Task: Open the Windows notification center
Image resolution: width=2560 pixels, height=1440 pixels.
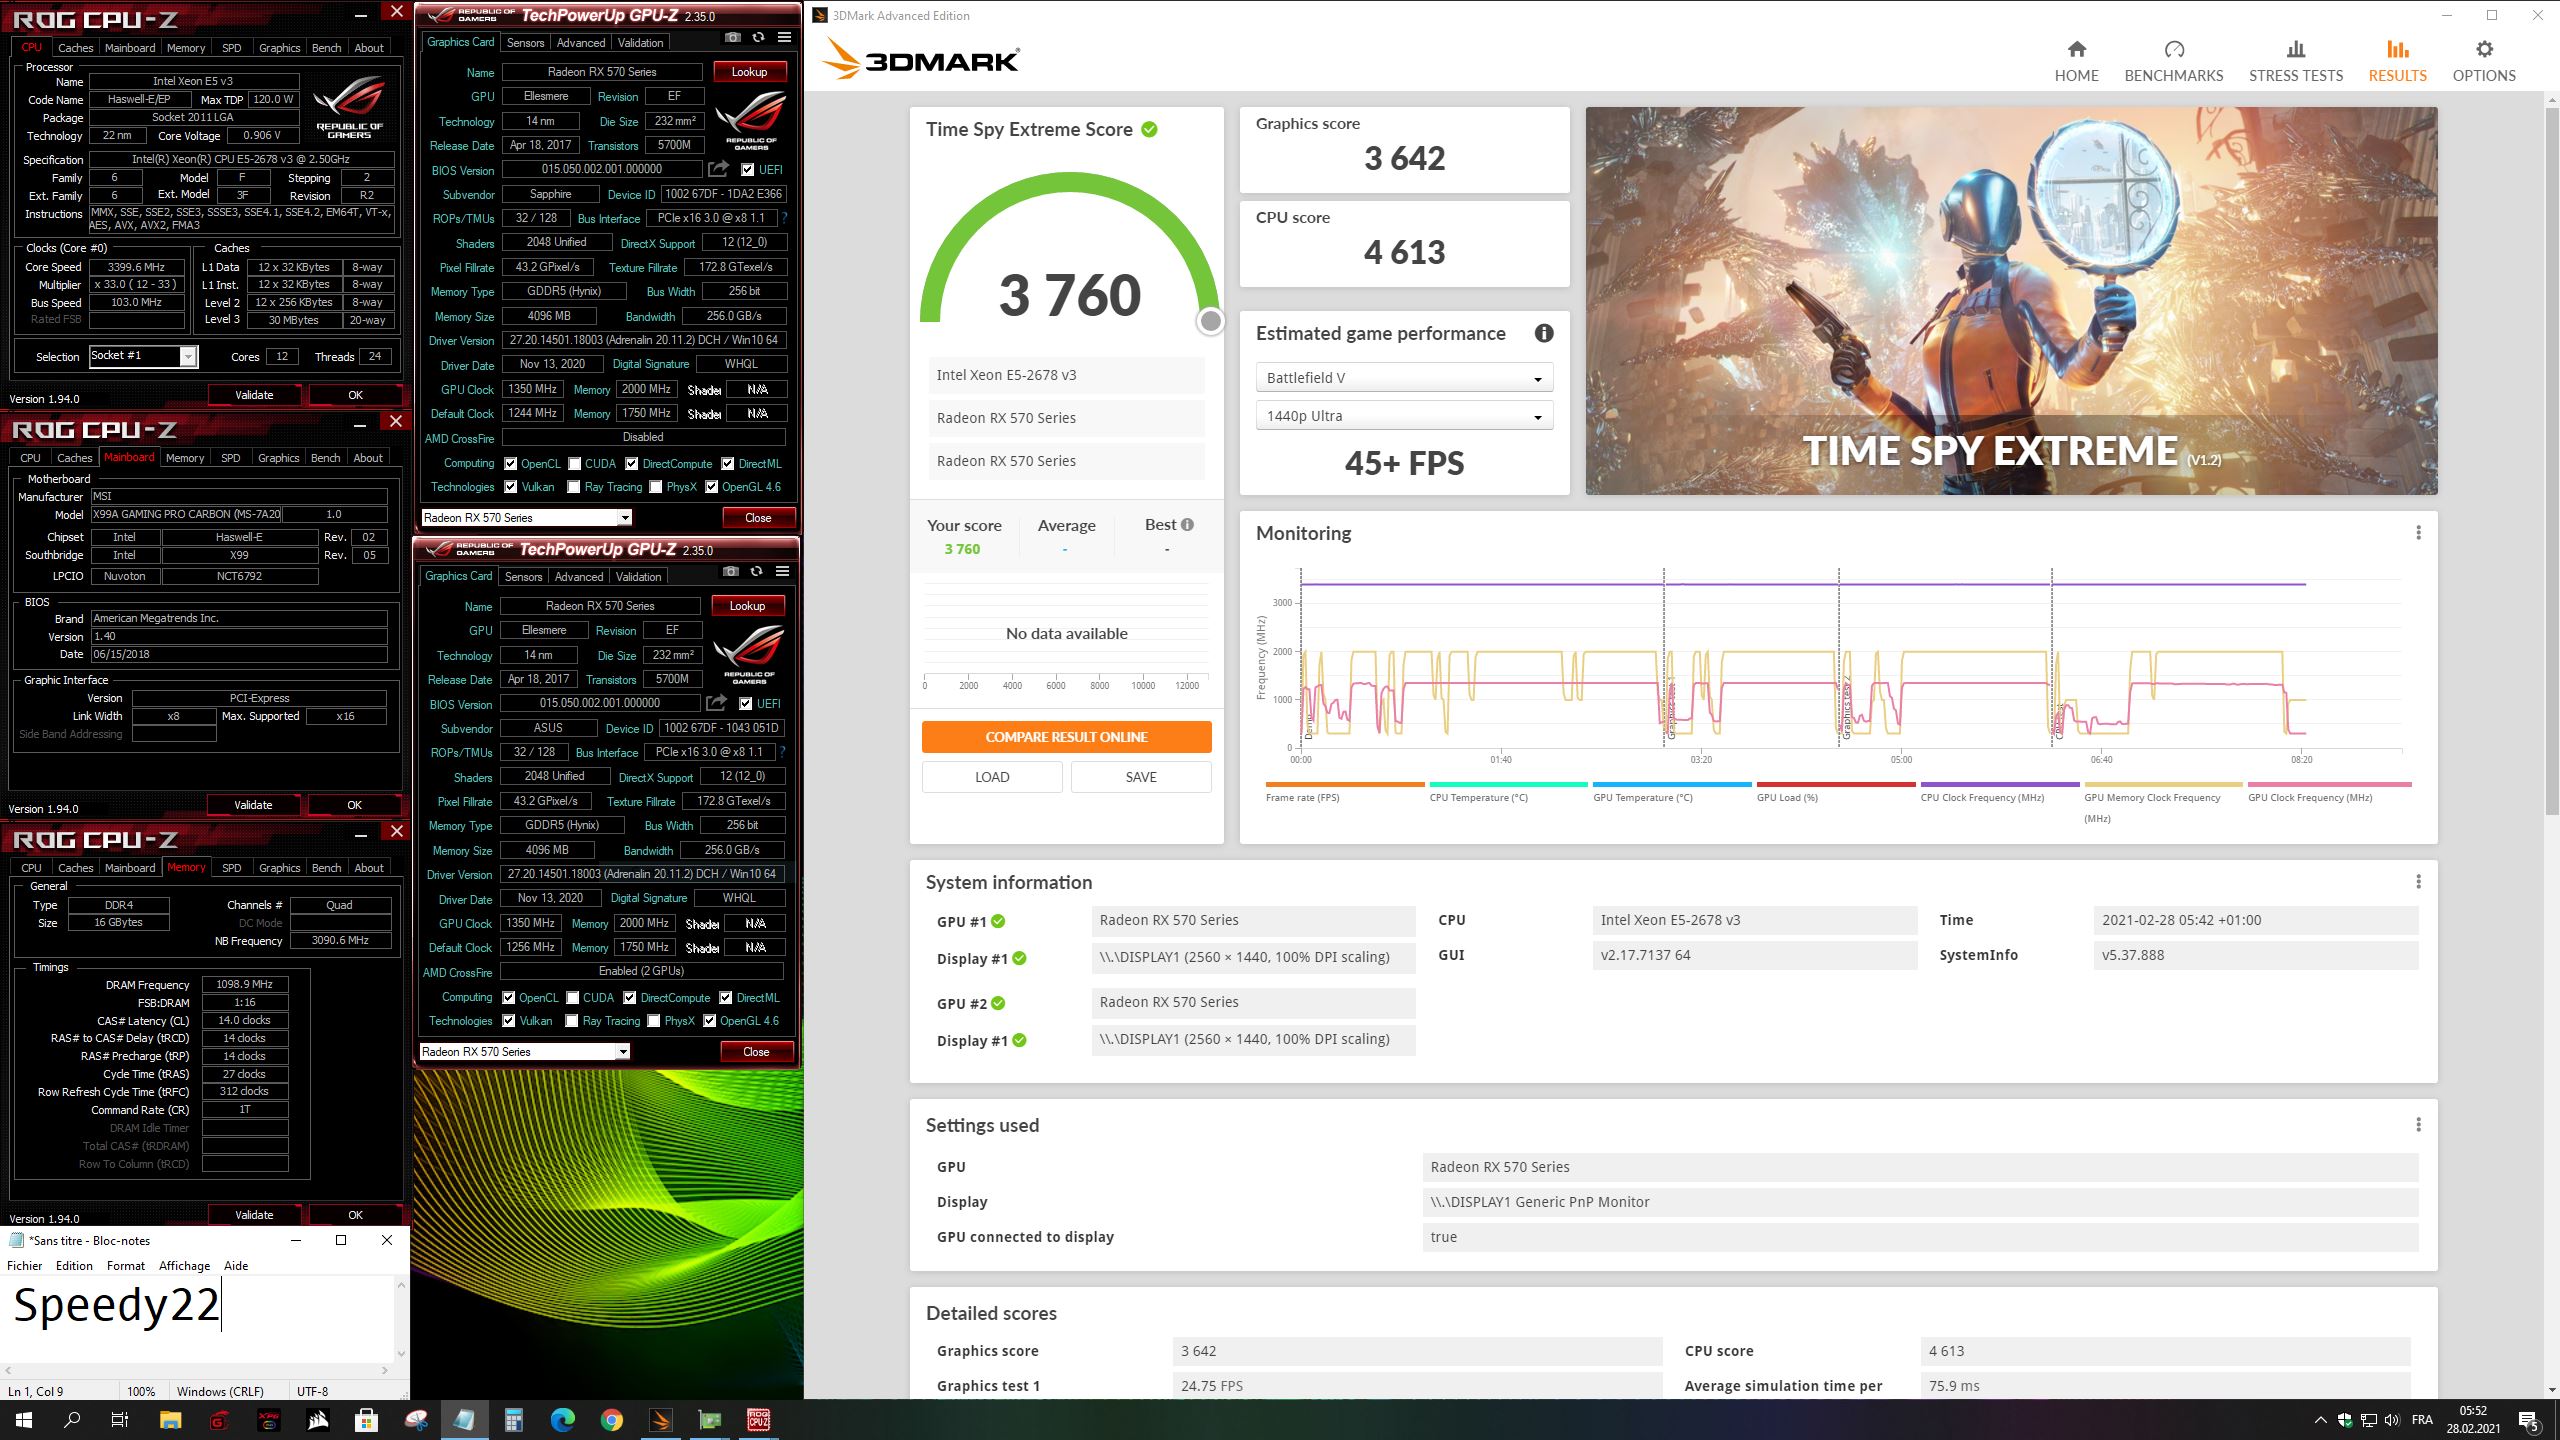Action: coord(2529,1420)
